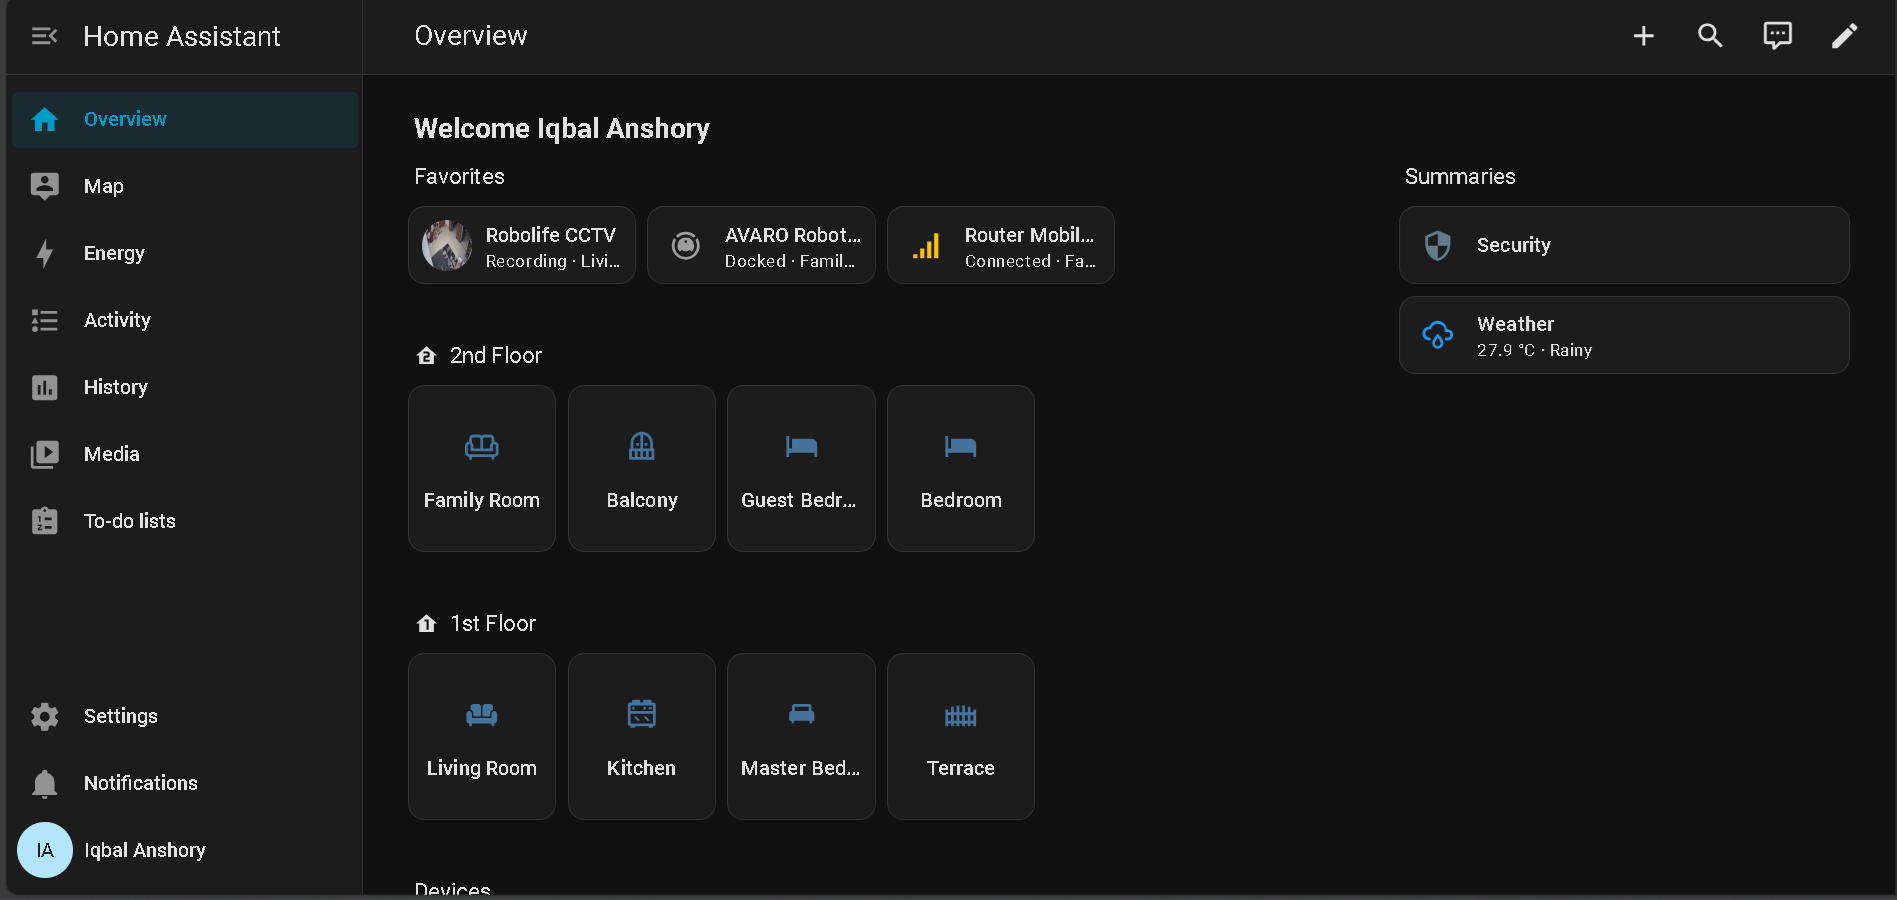The image size is (1897, 900).
Task: Open the Activity log
Action: (117, 320)
